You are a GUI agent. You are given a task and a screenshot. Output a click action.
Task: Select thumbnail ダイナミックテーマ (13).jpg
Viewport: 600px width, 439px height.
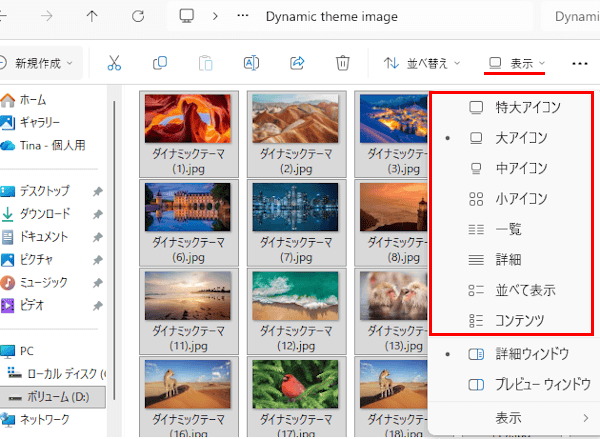(391, 311)
